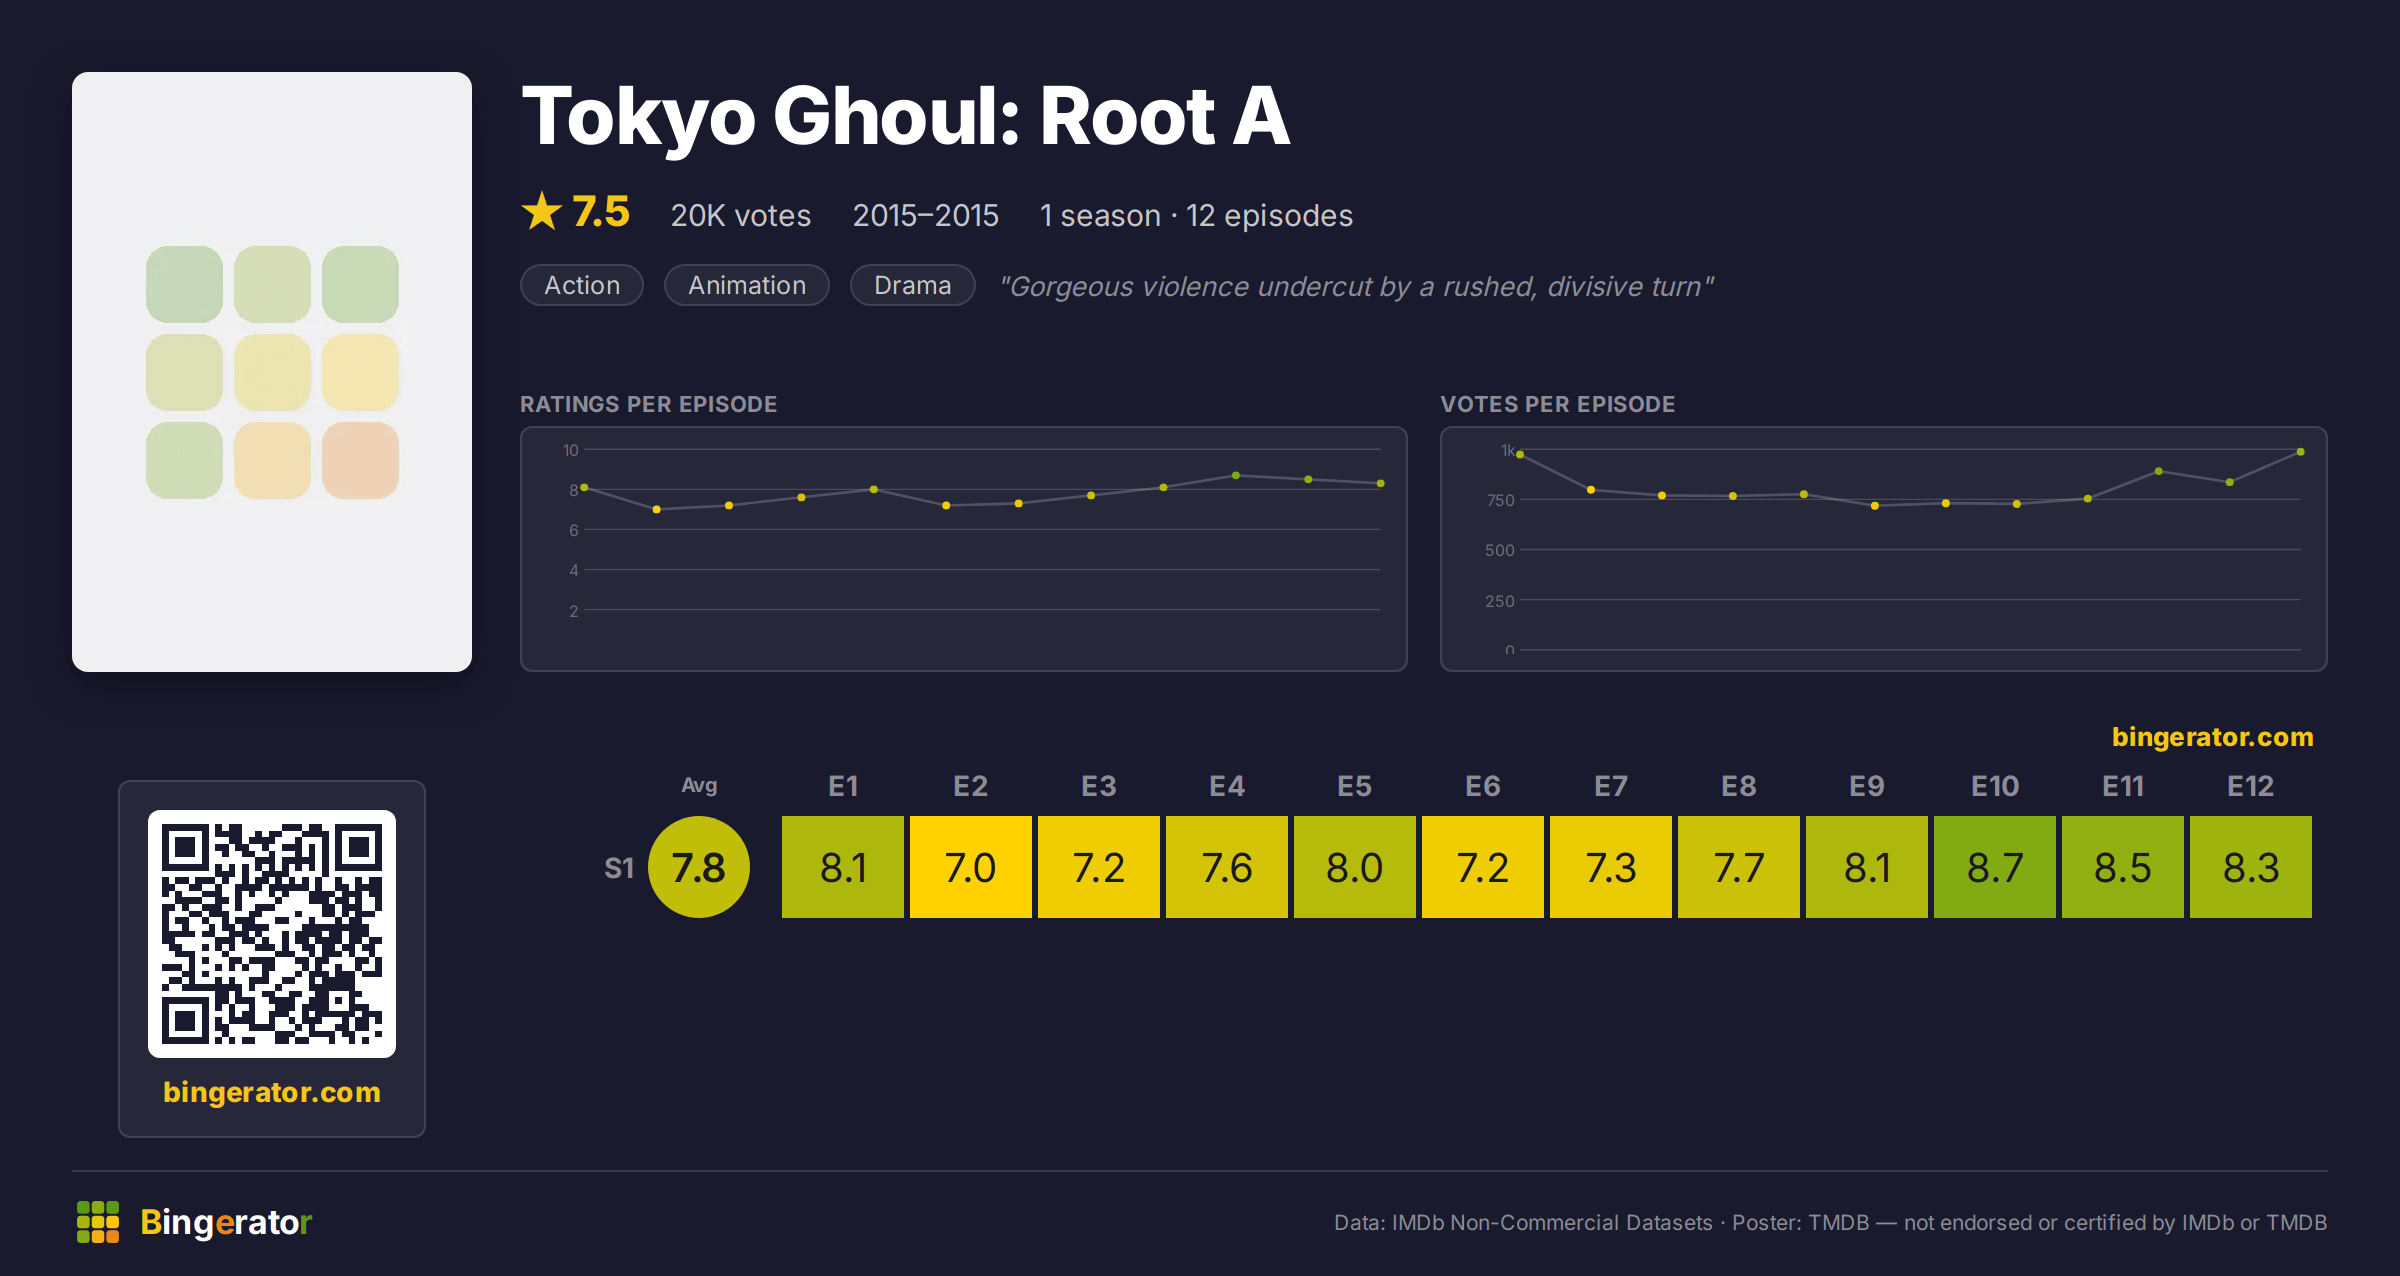Select the Animation genre tag
The width and height of the screenshot is (2400, 1276).
click(x=747, y=285)
